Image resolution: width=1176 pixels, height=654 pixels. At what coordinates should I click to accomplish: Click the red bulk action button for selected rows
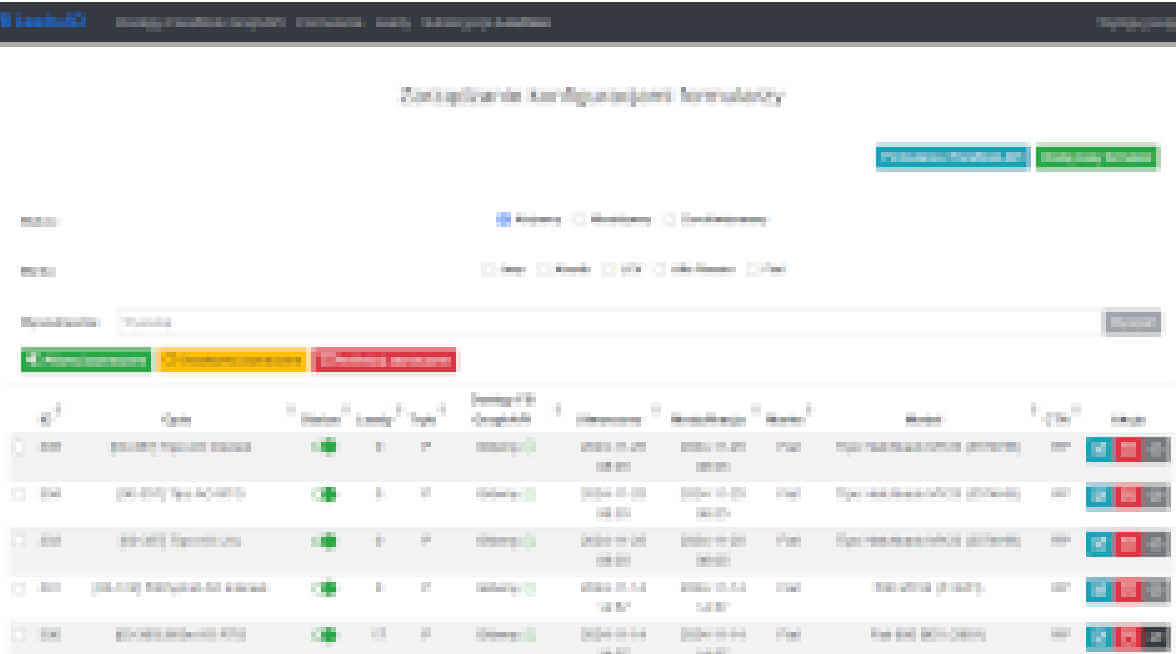coord(384,360)
